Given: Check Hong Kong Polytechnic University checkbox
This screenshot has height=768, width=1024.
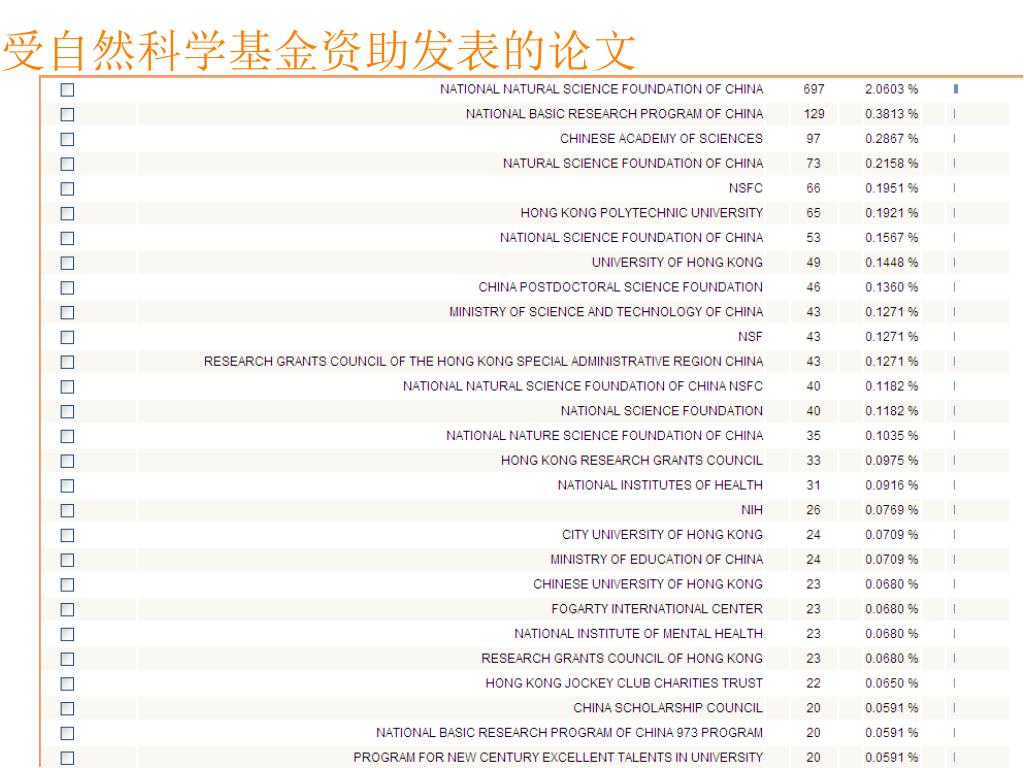Looking at the screenshot, I should [67, 214].
